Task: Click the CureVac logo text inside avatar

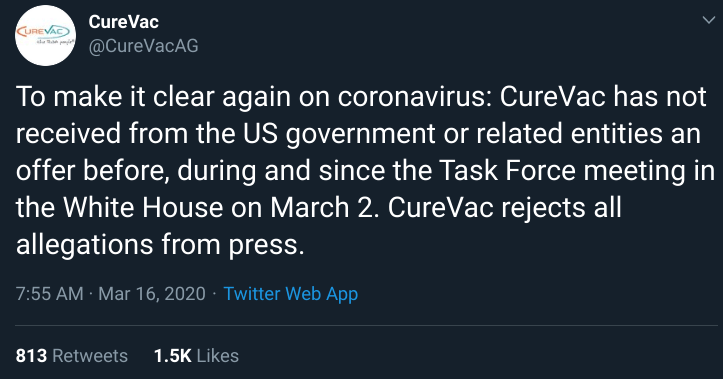Action: pos(43,32)
